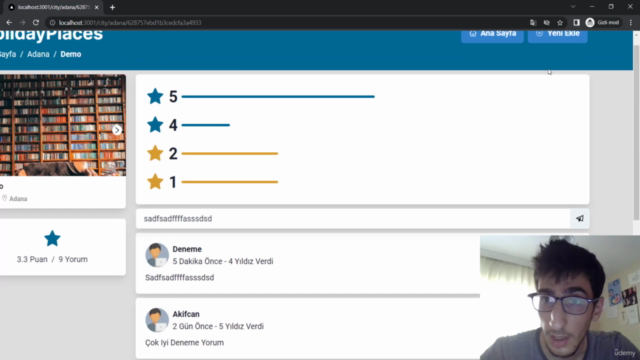Navigate to Adana breadcrumb link
Image resolution: width=640 pixels, height=360 pixels.
point(38,54)
